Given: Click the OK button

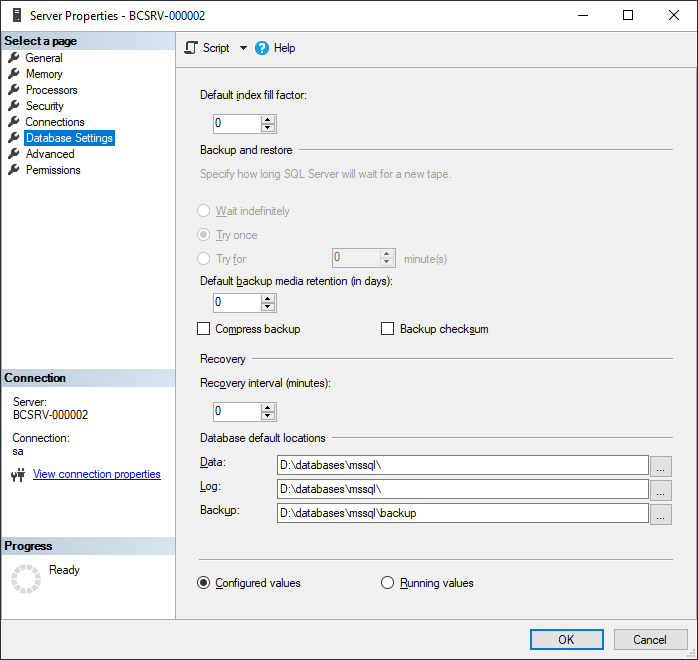Looking at the screenshot, I should pyautogui.click(x=567, y=640).
